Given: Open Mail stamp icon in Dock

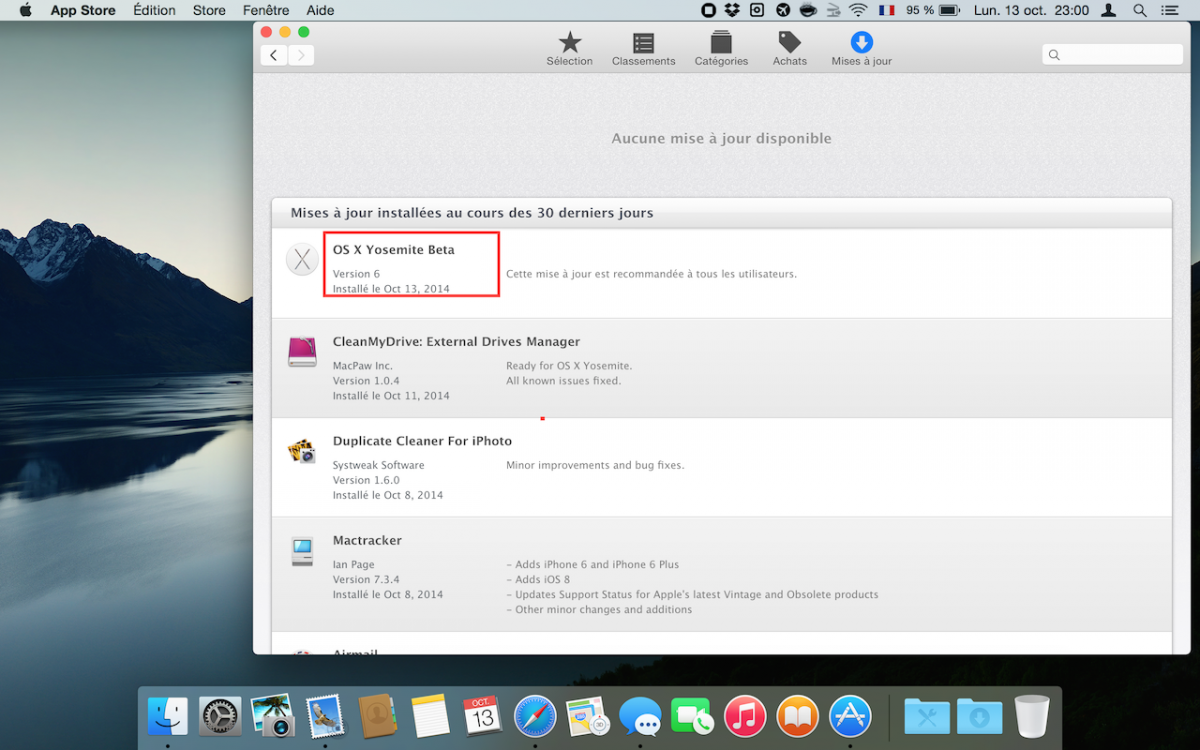Looking at the screenshot, I should 325,716.
